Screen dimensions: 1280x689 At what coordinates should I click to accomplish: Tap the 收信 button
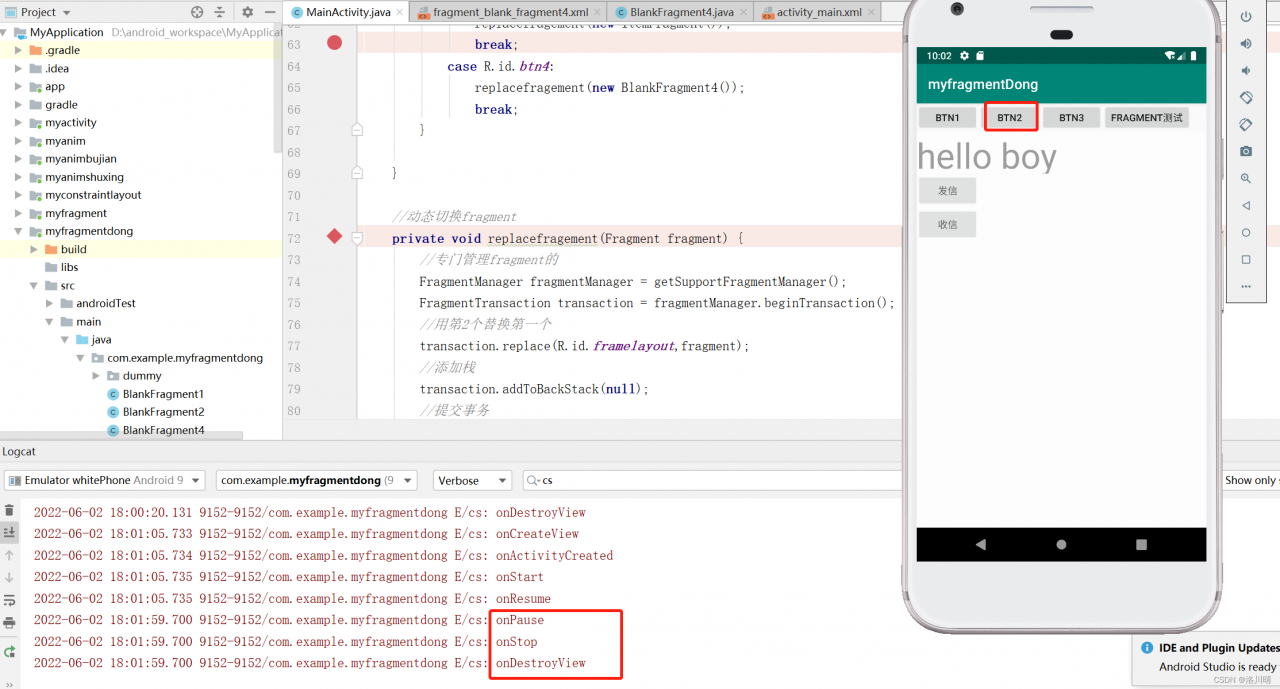pyautogui.click(x=947, y=224)
